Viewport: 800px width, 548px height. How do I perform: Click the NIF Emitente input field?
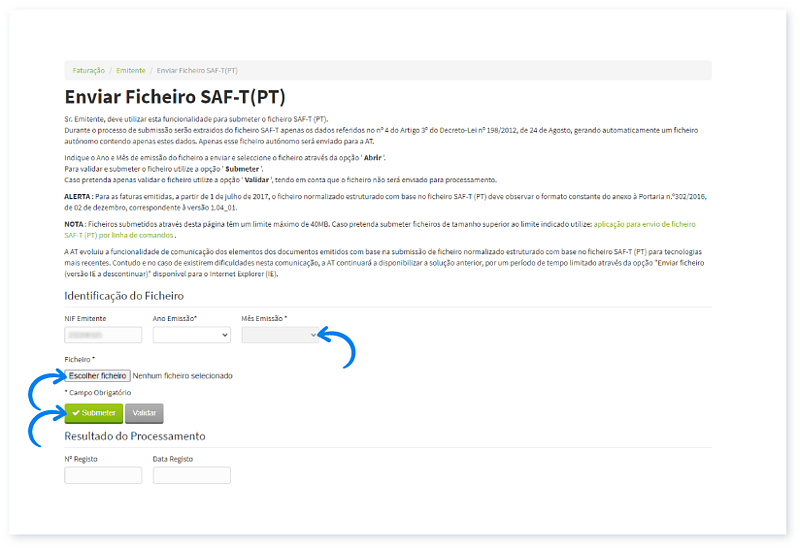tap(103, 336)
